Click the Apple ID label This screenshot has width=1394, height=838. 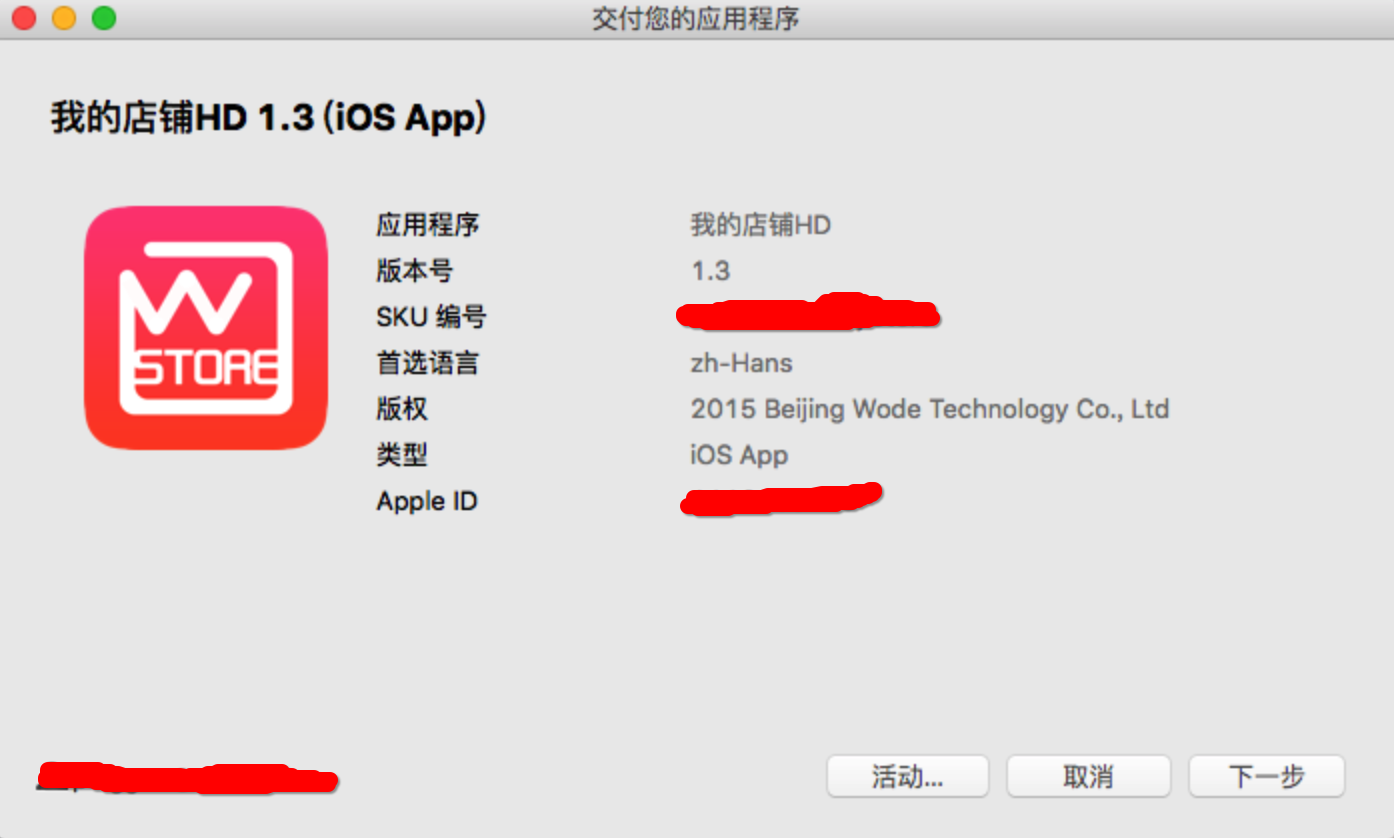tap(427, 501)
